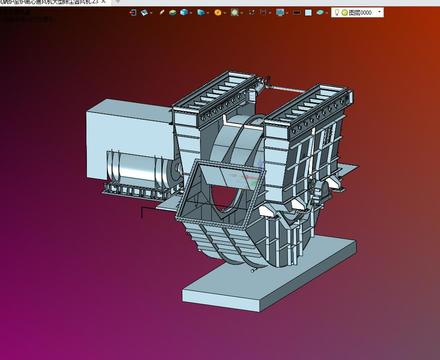Toggle the light blue square window icon
Image resolution: width=440 pixels, height=360 pixels.
click(308, 13)
